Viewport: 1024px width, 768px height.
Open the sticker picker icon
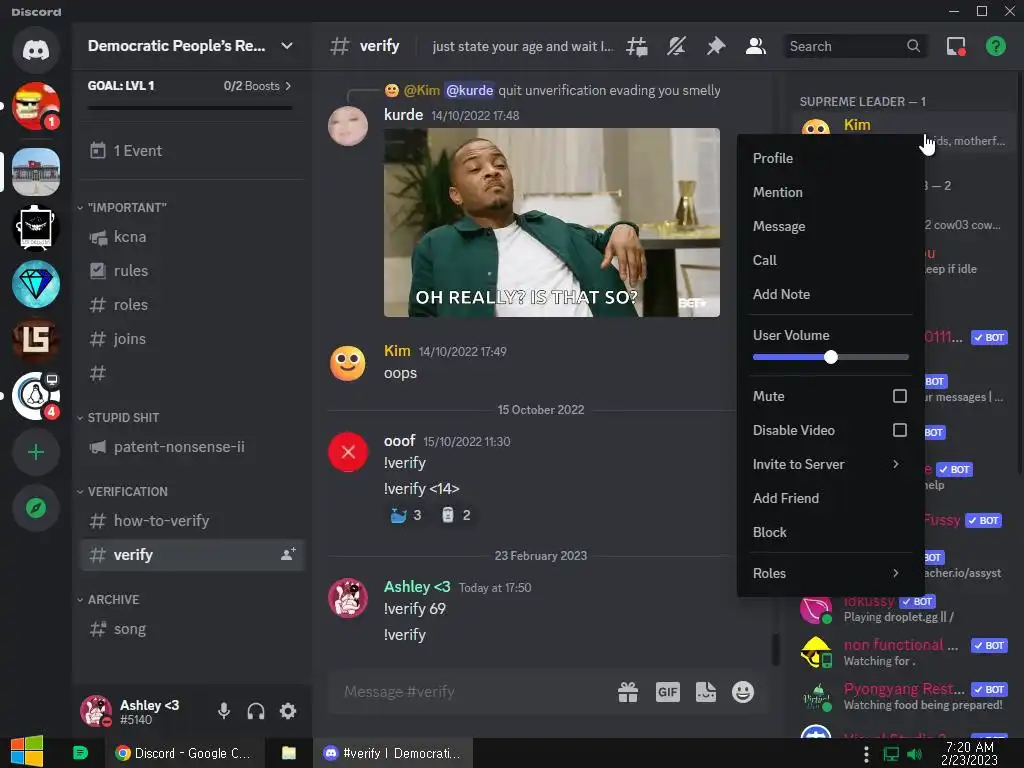(705, 692)
